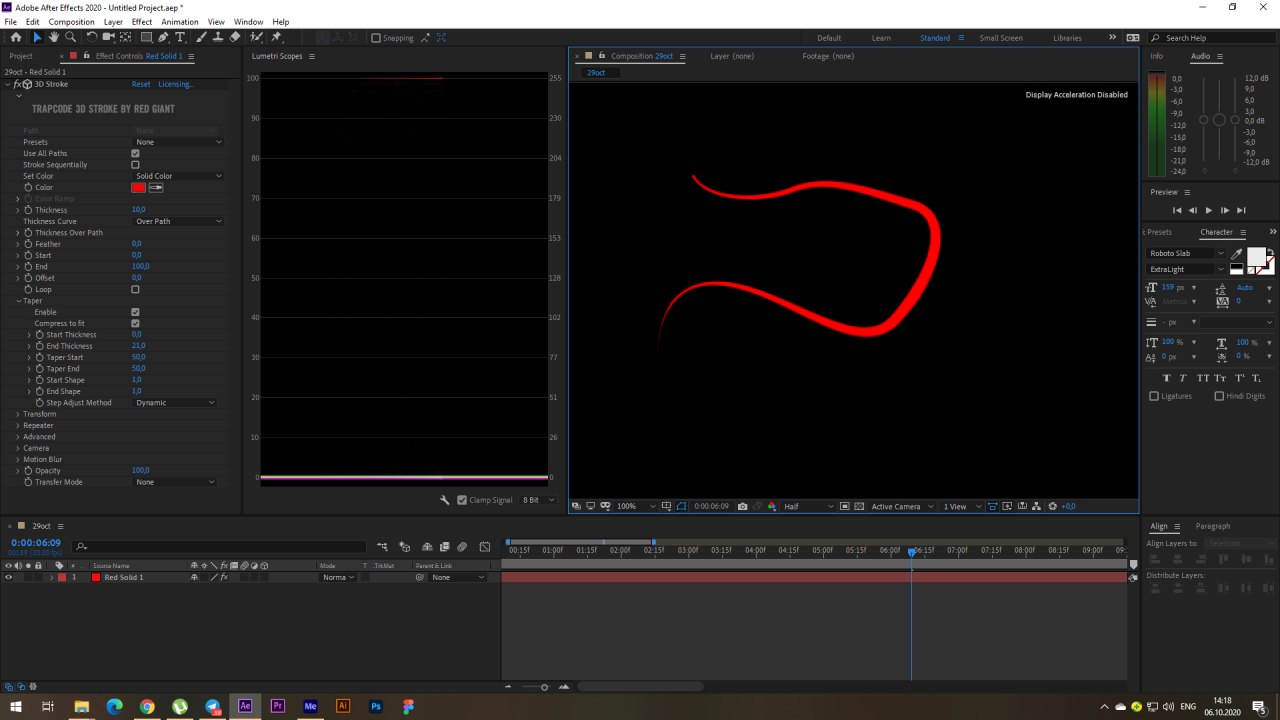Viewport: 1280px width, 720px height.
Task: Switch to the Project panel tab
Action: click(21, 56)
